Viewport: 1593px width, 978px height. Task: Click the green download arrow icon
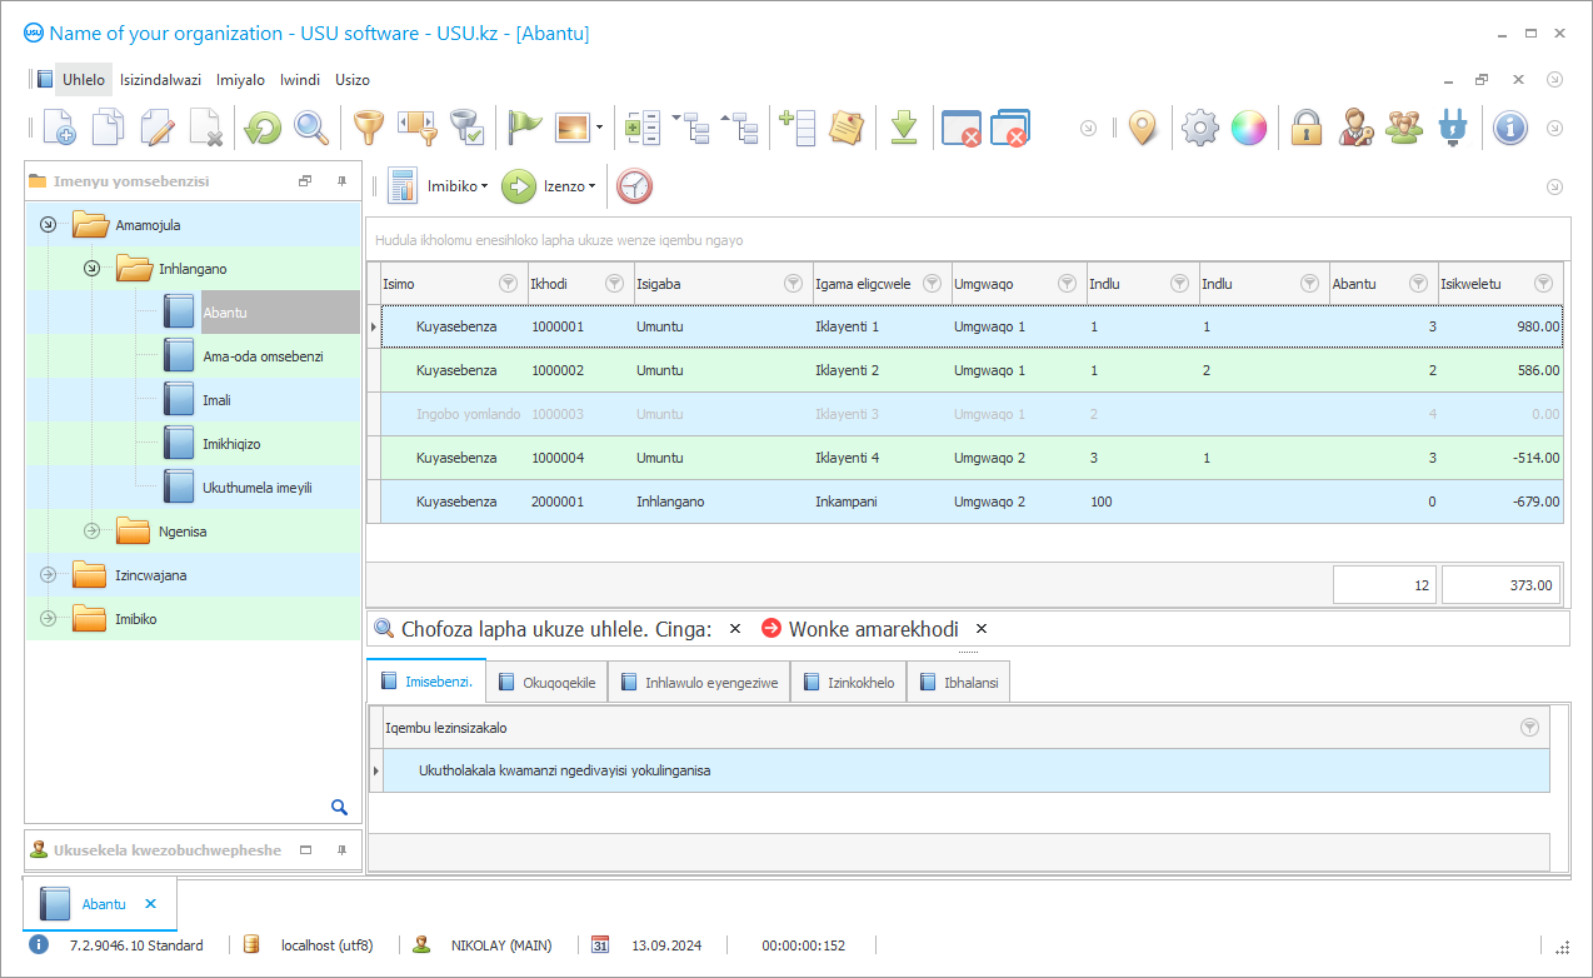pyautogui.click(x=904, y=128)
